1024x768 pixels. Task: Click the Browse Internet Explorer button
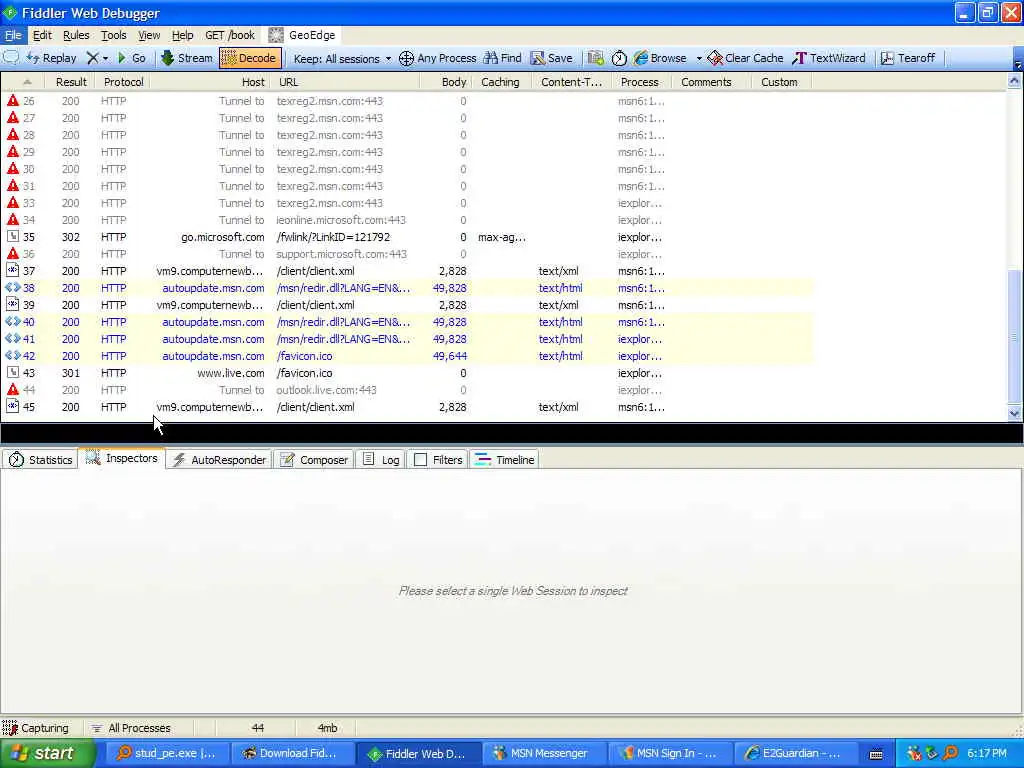coord(660,58)
